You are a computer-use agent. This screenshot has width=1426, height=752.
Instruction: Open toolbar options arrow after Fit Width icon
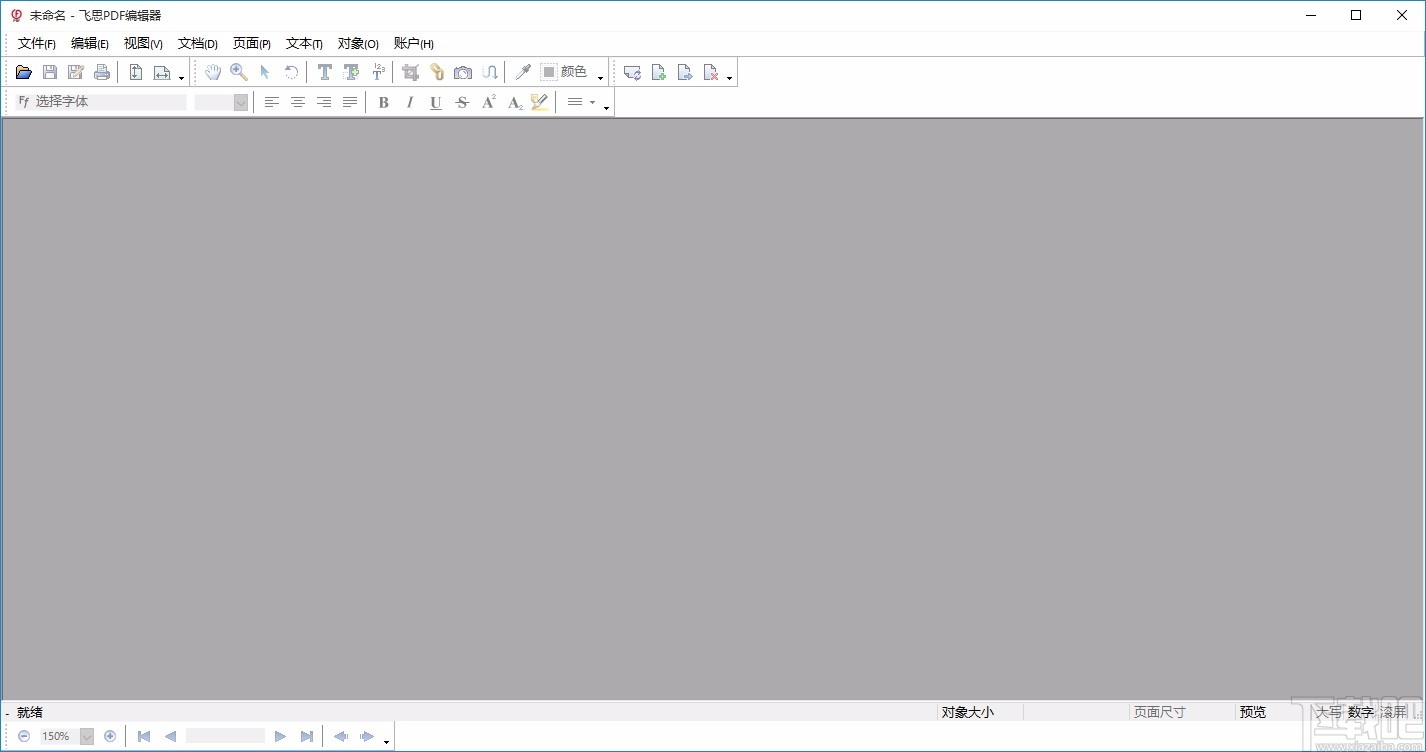pyautogui.click(x=181, y=78)
